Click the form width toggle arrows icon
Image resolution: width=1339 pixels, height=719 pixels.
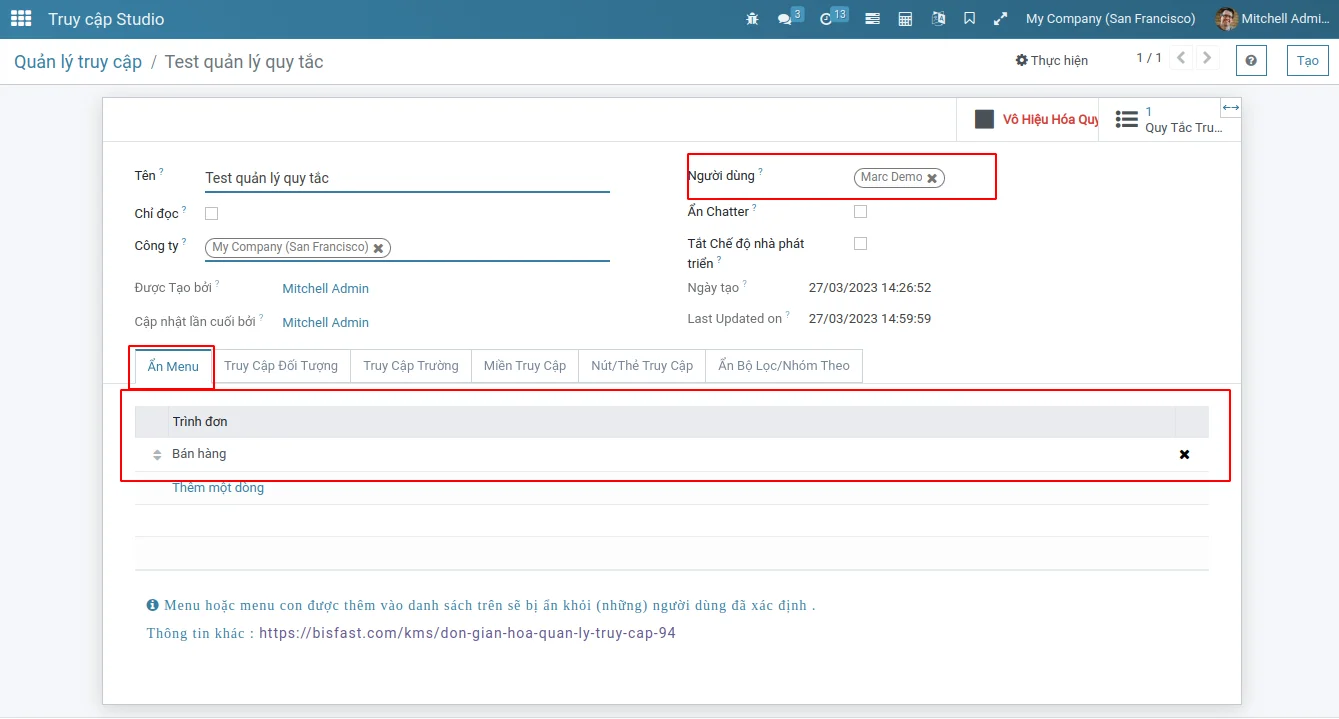1231,107
